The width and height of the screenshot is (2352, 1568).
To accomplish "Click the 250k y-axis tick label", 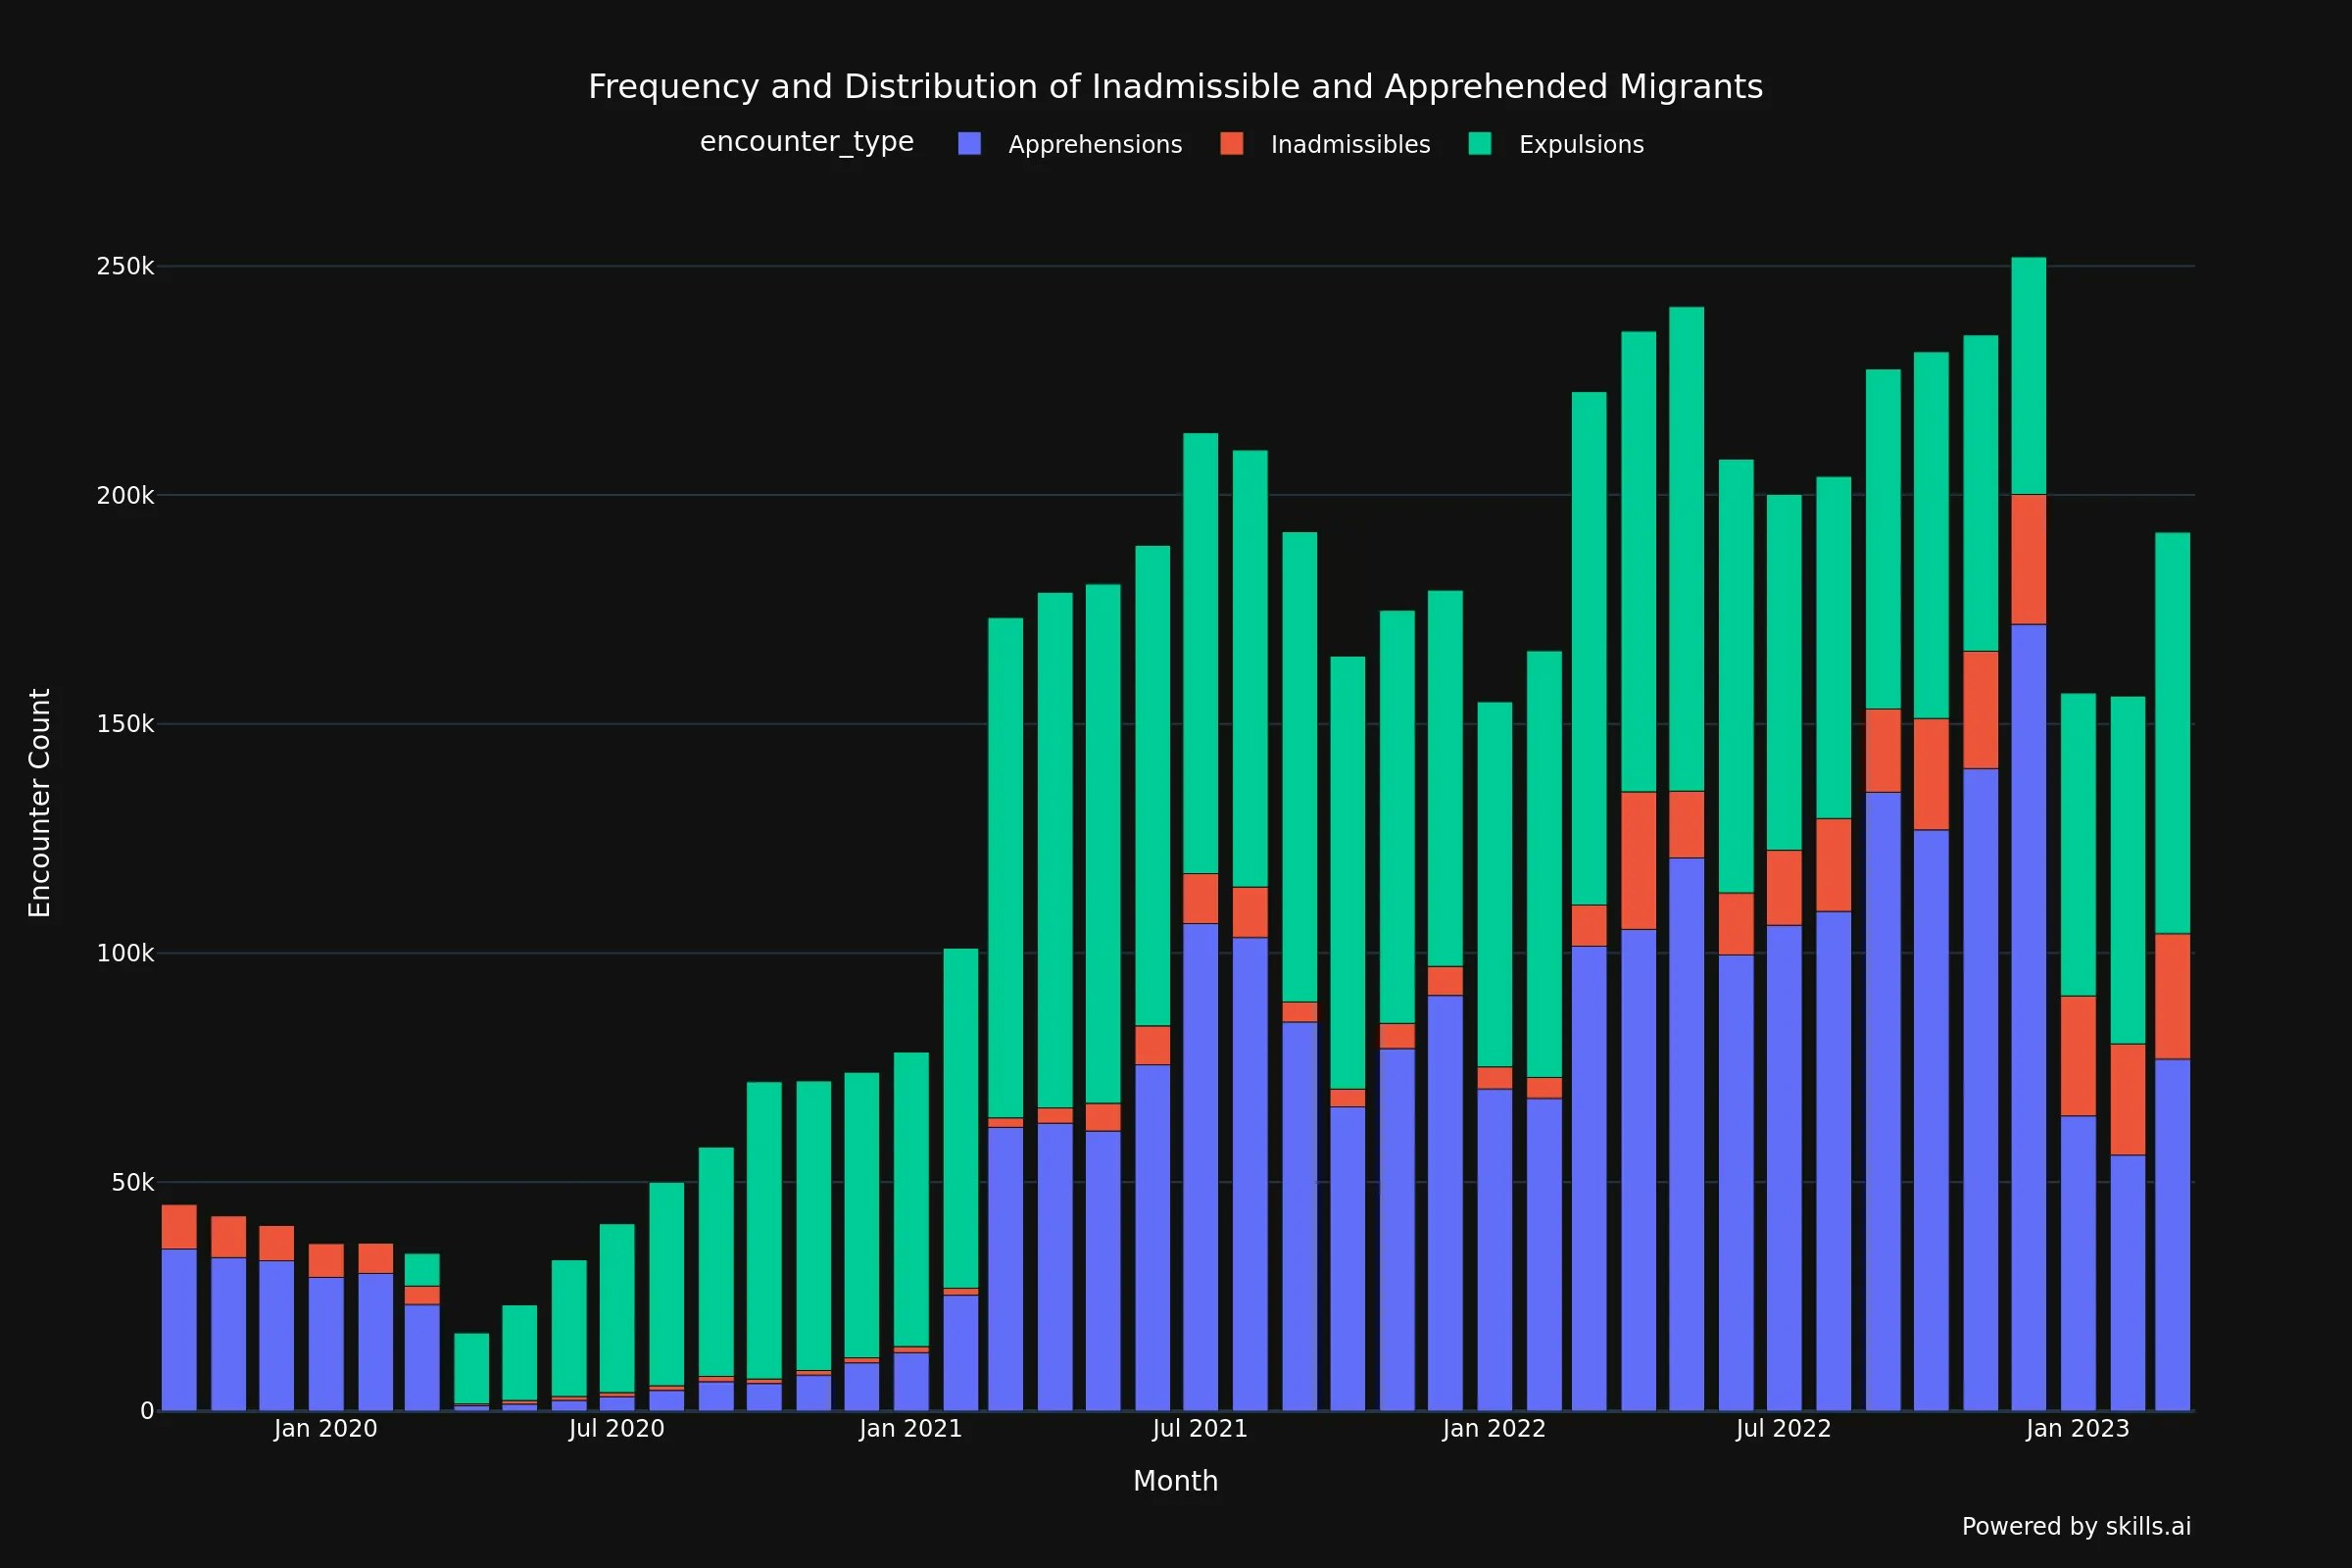I will coord(125,267).
